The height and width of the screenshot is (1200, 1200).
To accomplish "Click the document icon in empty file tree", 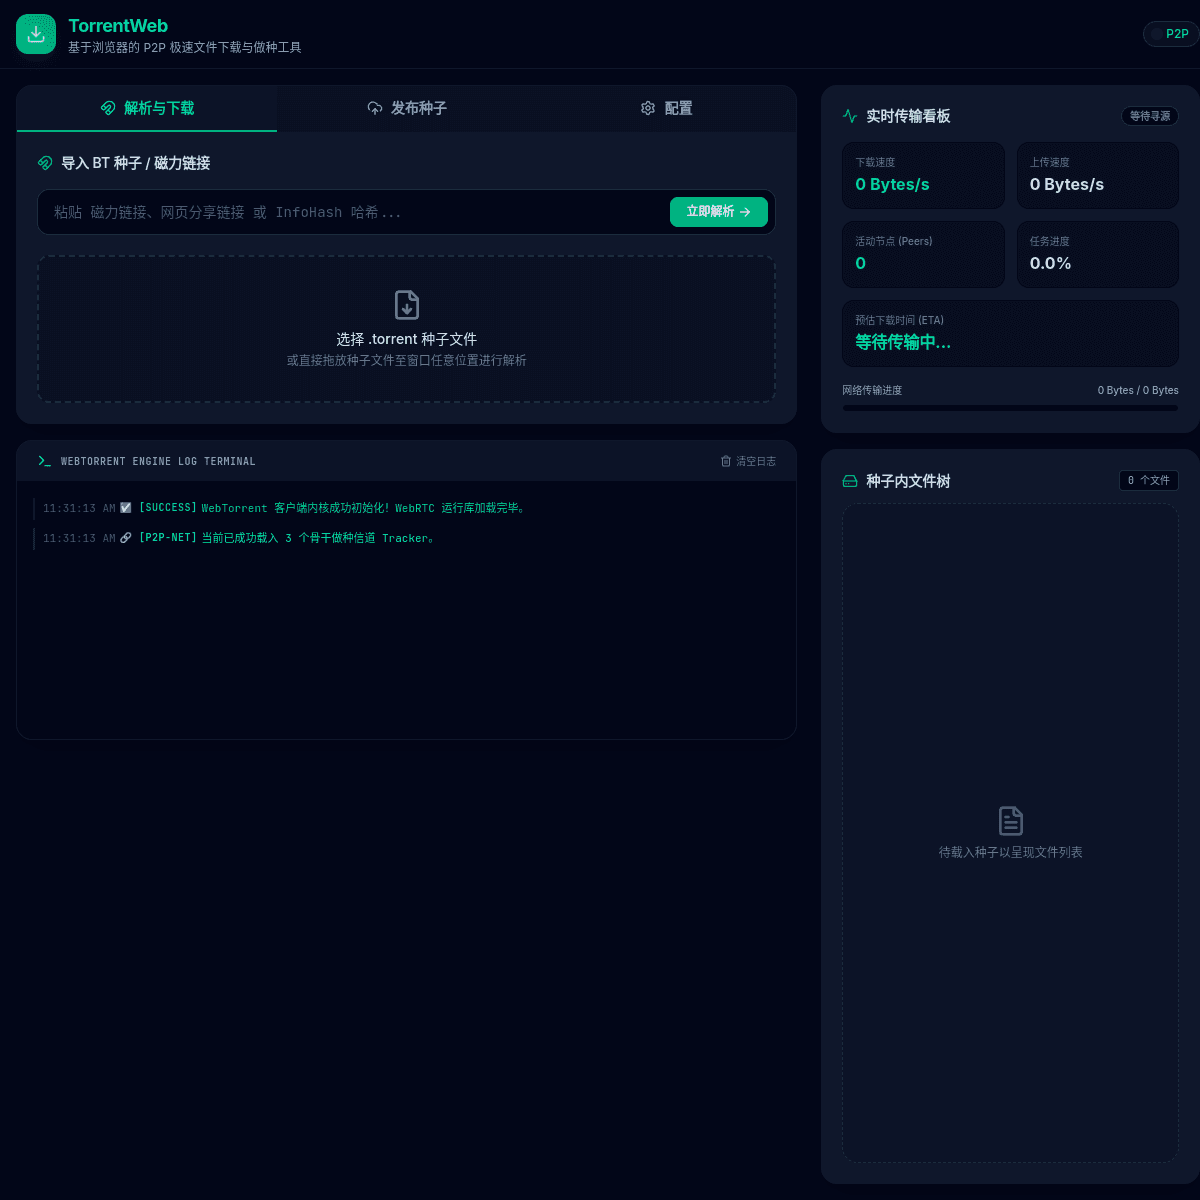I will [1011, 821].
